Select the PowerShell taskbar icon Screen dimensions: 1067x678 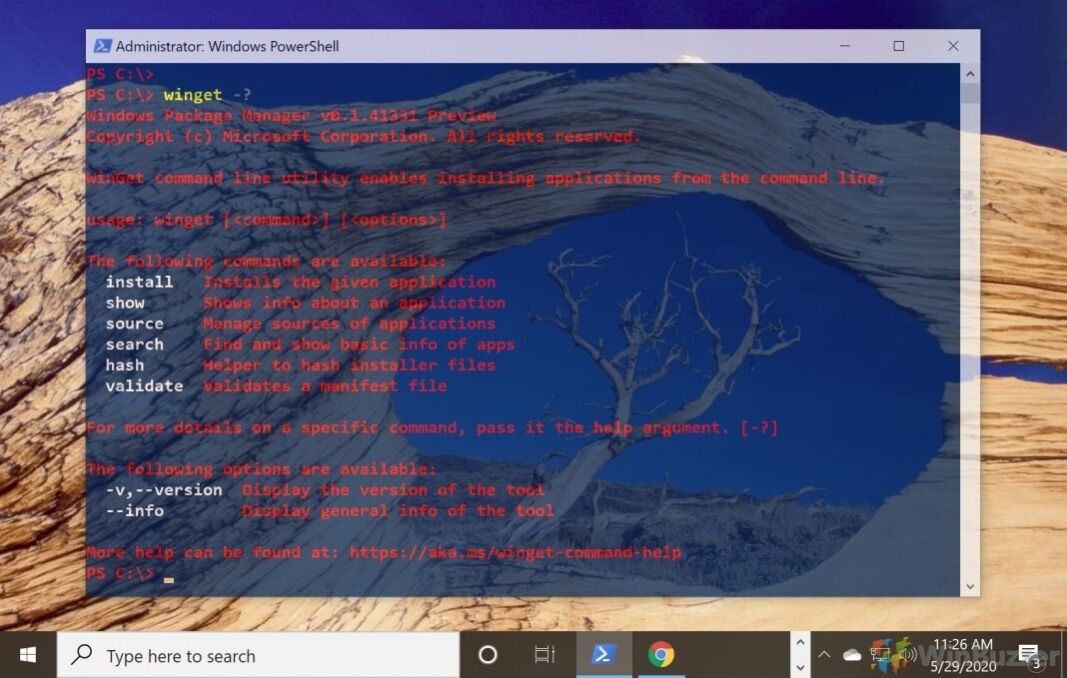(604, 655)
